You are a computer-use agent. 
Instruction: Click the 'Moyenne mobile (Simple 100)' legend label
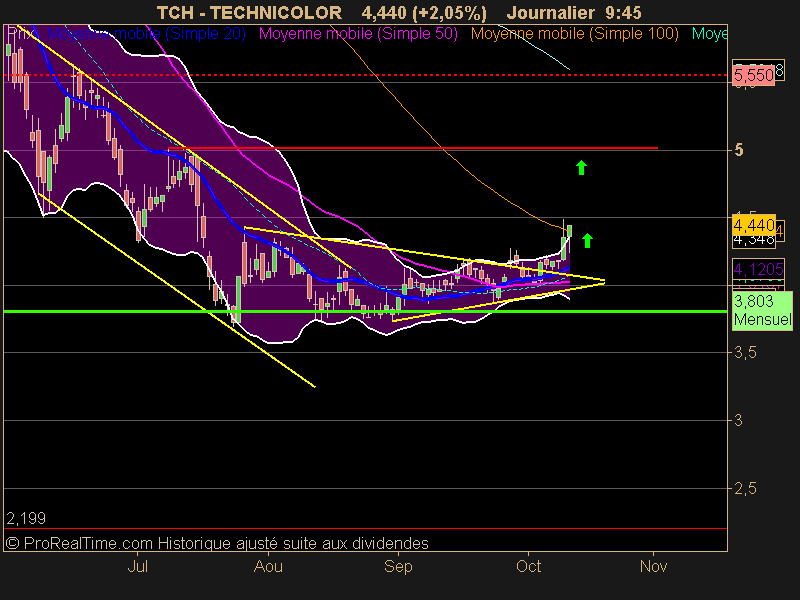(x=574, y=34)
